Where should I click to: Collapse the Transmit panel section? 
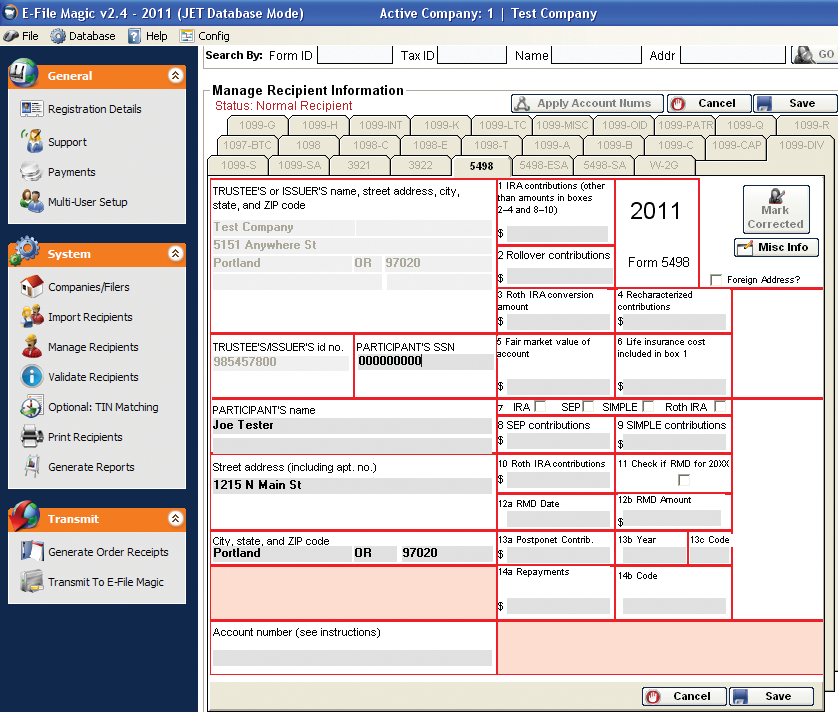[x=175, y=519]
